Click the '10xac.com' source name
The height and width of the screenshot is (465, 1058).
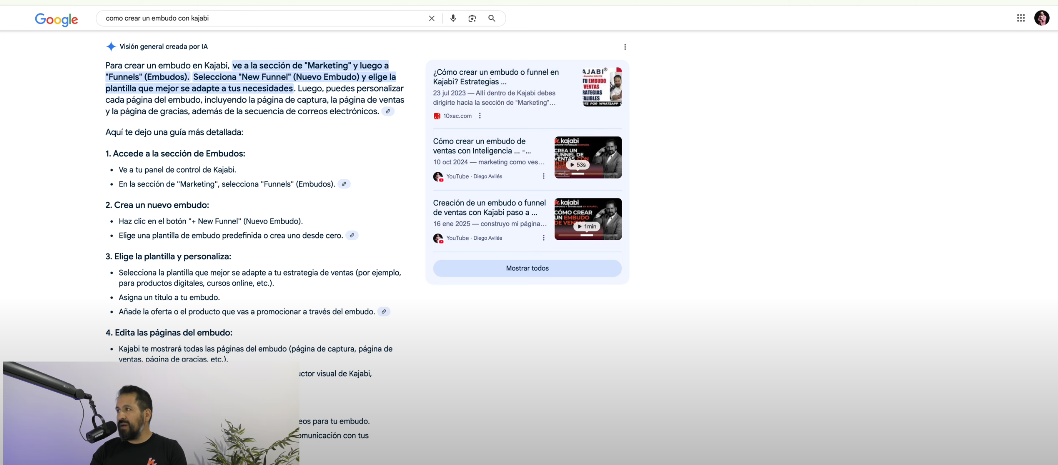pos(457,116)
